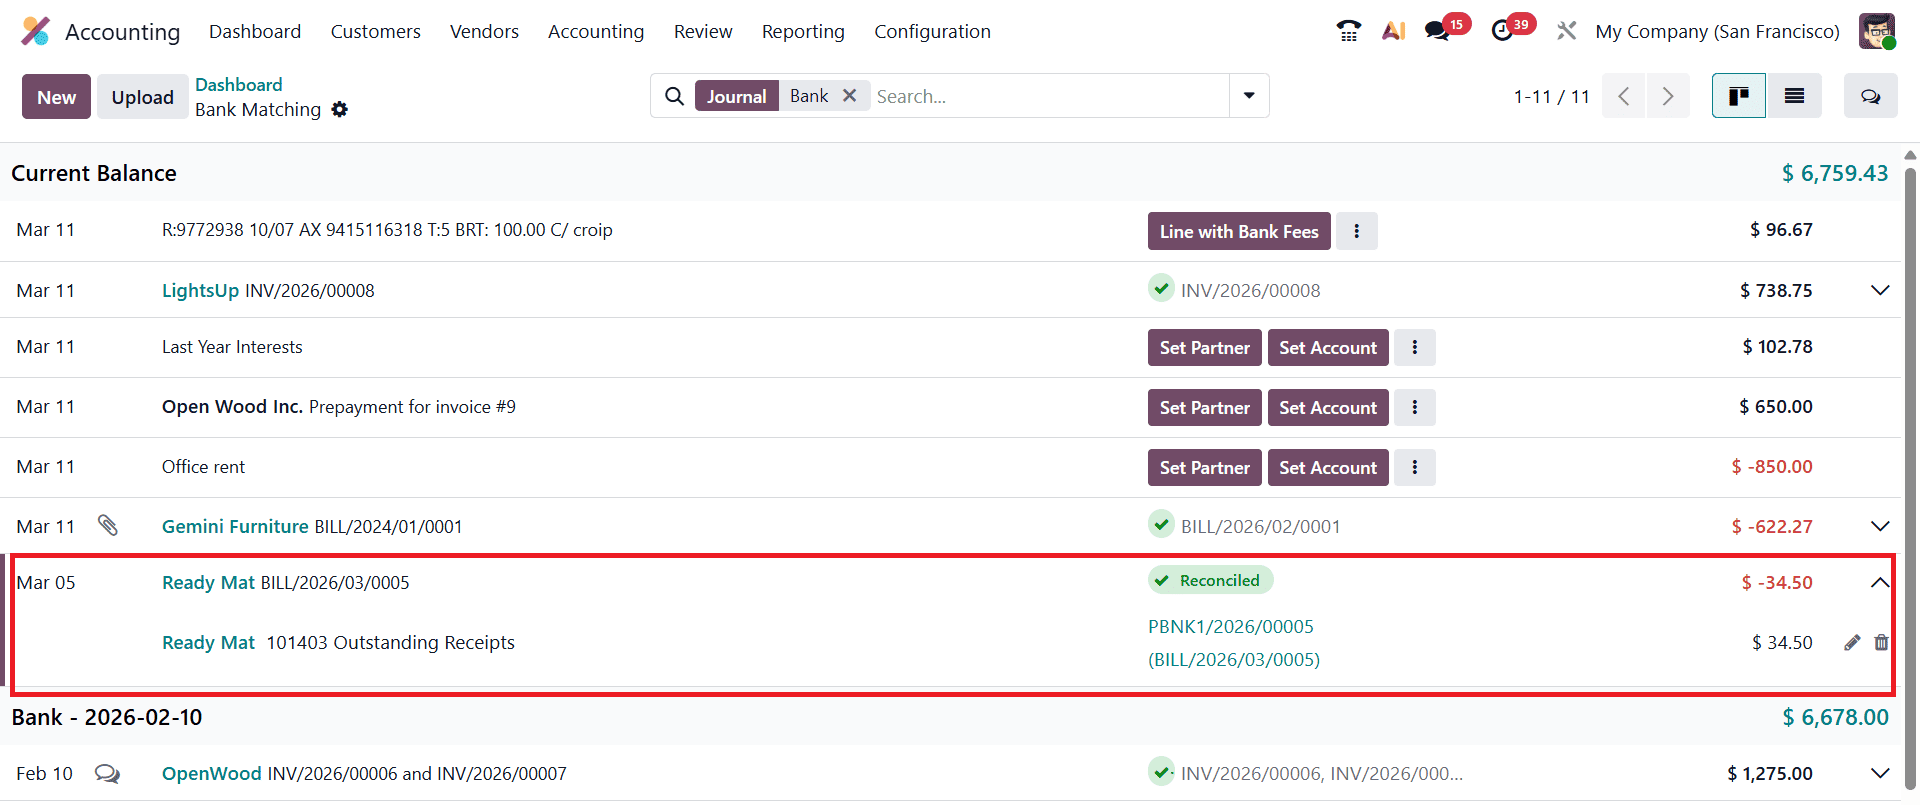Image resolution: width=1920 pixels, height=805 pixels.
Task: Open more options for Open Wood Inc. row
Action: click(1415, 407)
